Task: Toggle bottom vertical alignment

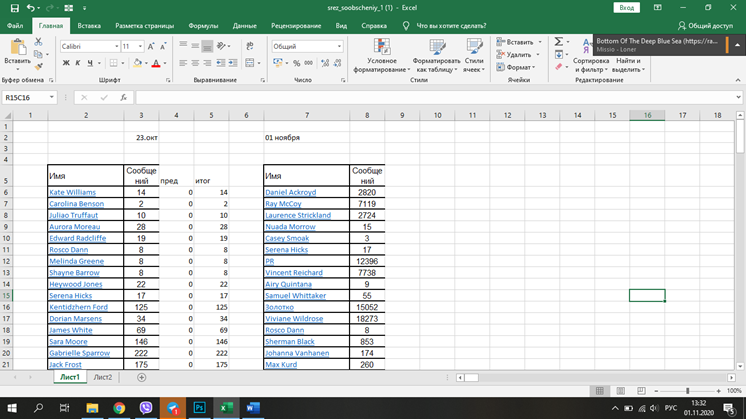Action: coord(207,46)
